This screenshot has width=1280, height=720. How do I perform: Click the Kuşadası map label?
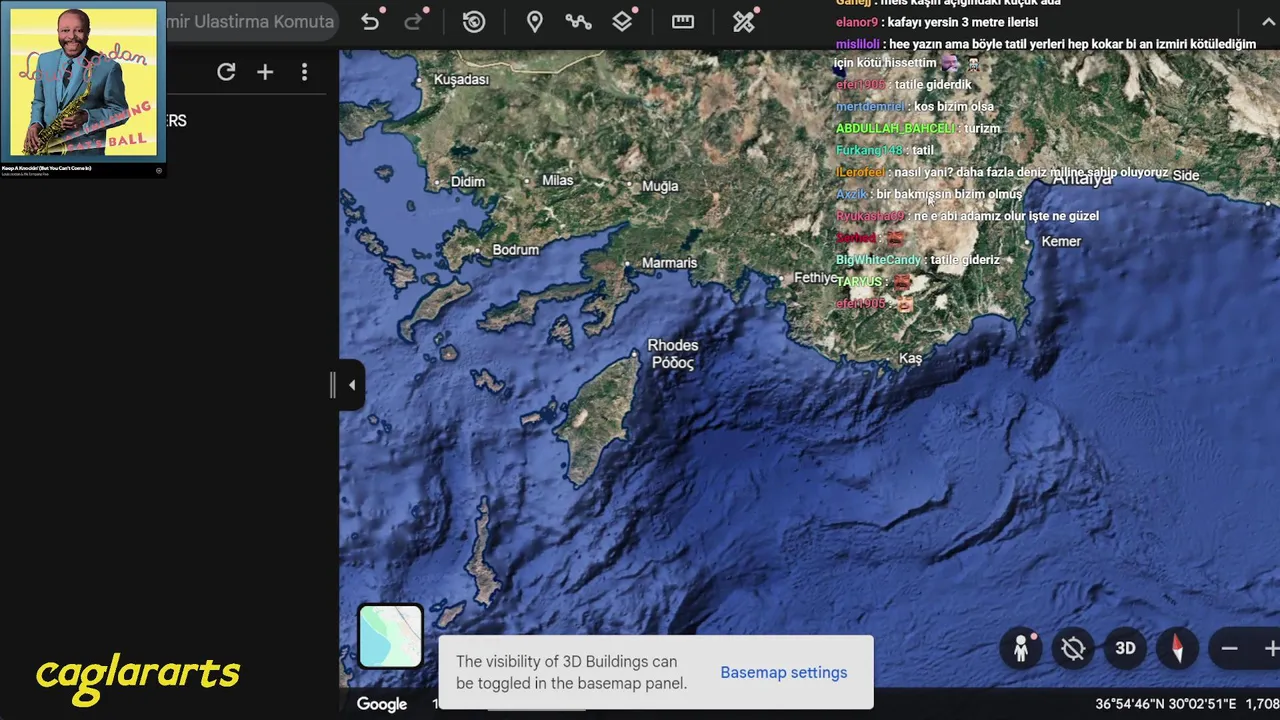(x=461, y=79)
